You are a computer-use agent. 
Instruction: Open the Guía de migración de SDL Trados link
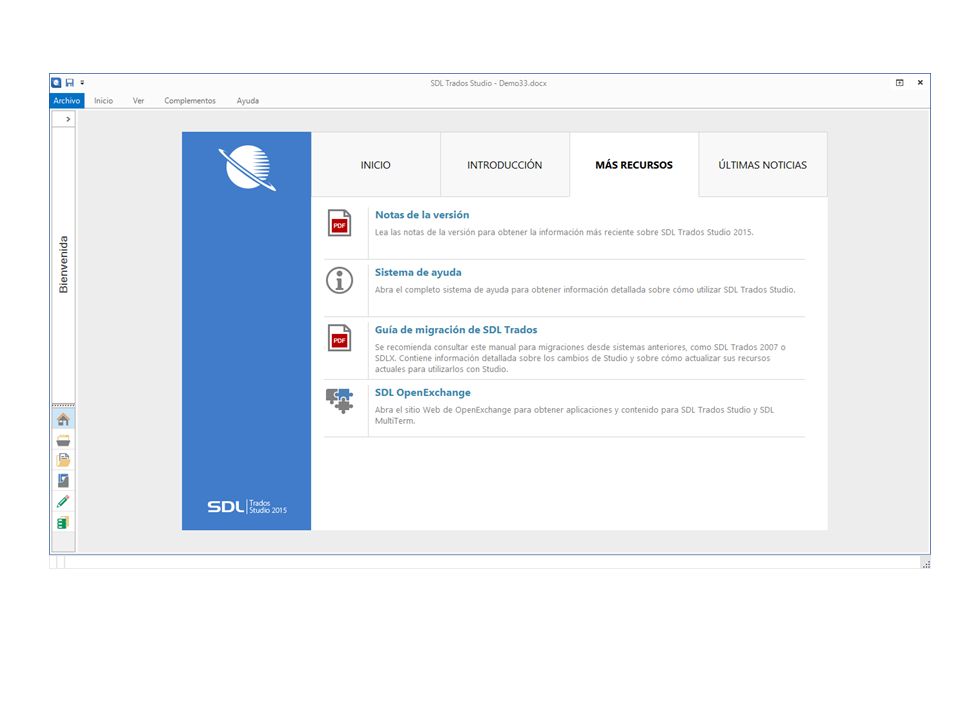pyautogui.click(x=456, y=329)
